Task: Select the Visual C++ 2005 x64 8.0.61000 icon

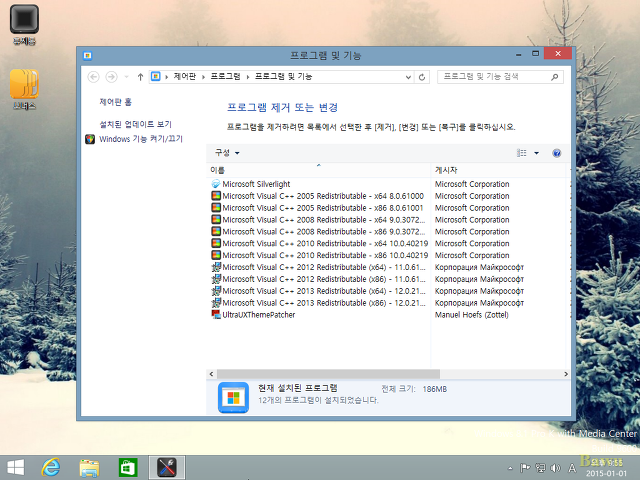Action: (216, 196)
